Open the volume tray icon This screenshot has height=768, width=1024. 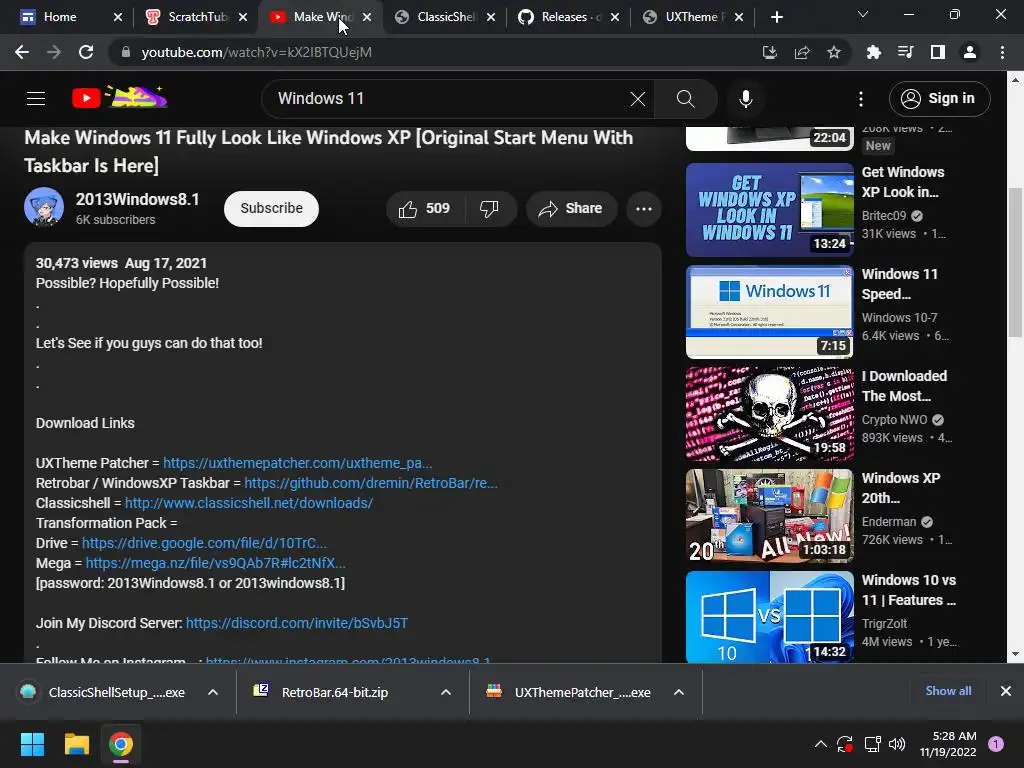pyautogui.click(x=897, y=744)
